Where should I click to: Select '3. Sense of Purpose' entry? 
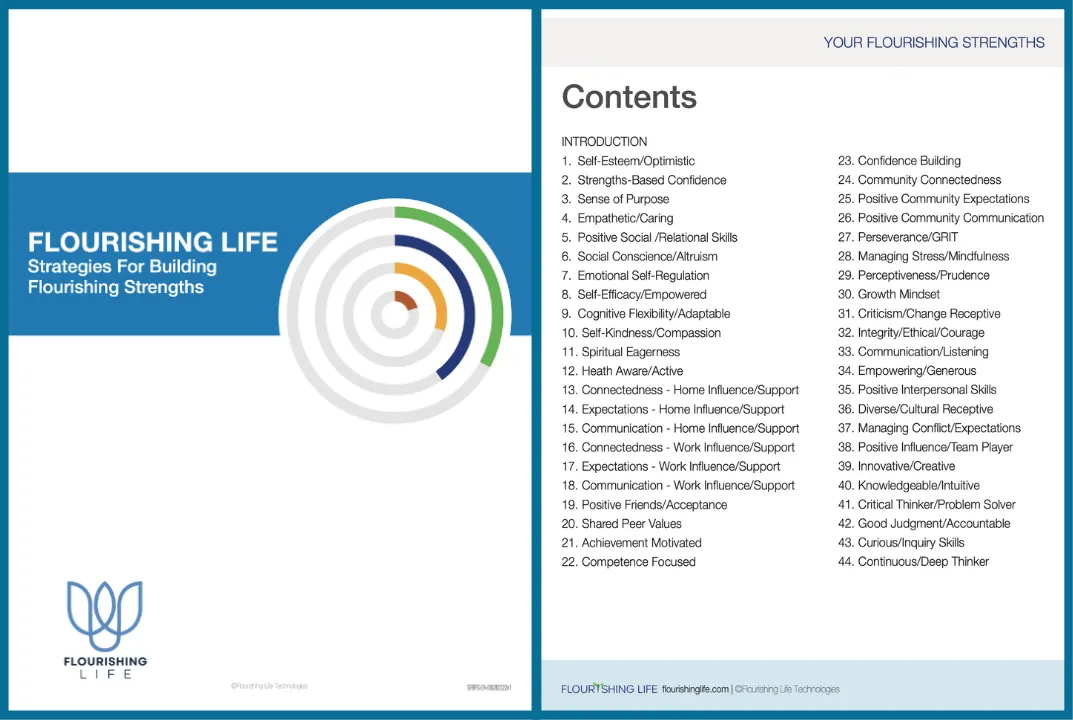click(x=615, y=199)
